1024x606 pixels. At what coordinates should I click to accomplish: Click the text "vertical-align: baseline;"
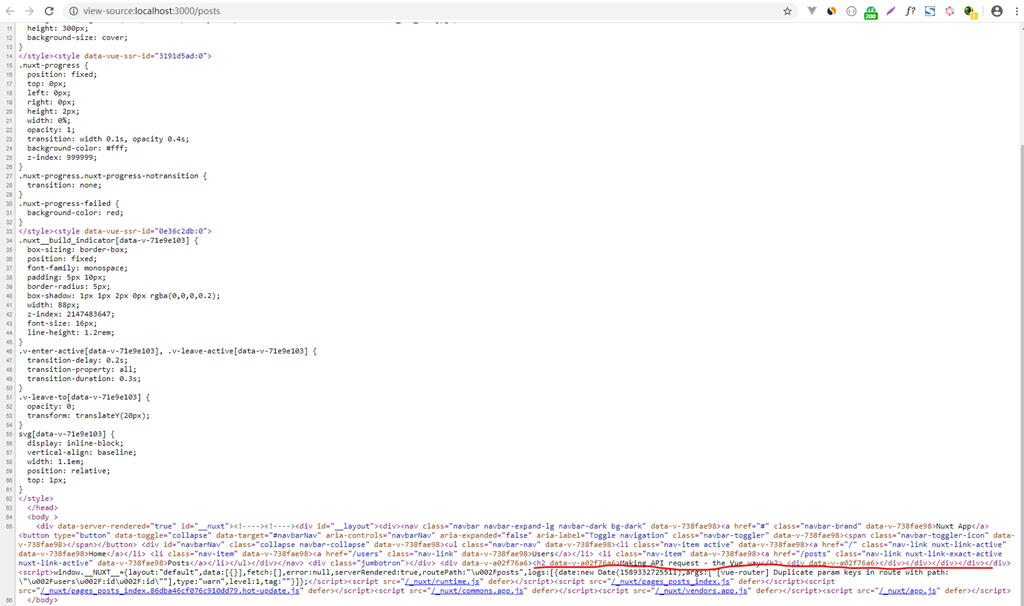[x=82, y=453]
